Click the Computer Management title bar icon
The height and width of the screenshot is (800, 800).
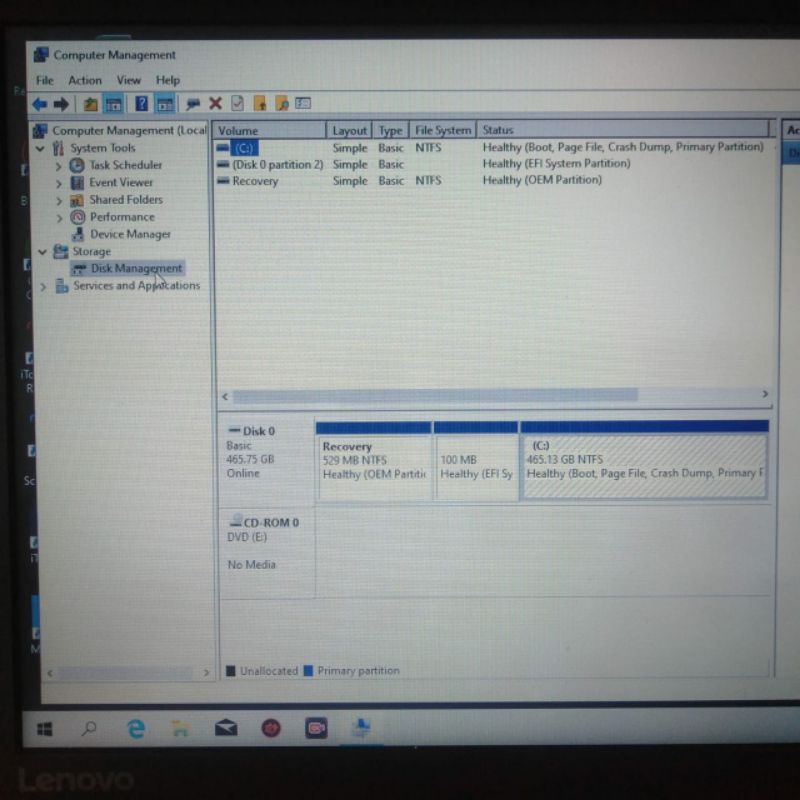[41, 54]
